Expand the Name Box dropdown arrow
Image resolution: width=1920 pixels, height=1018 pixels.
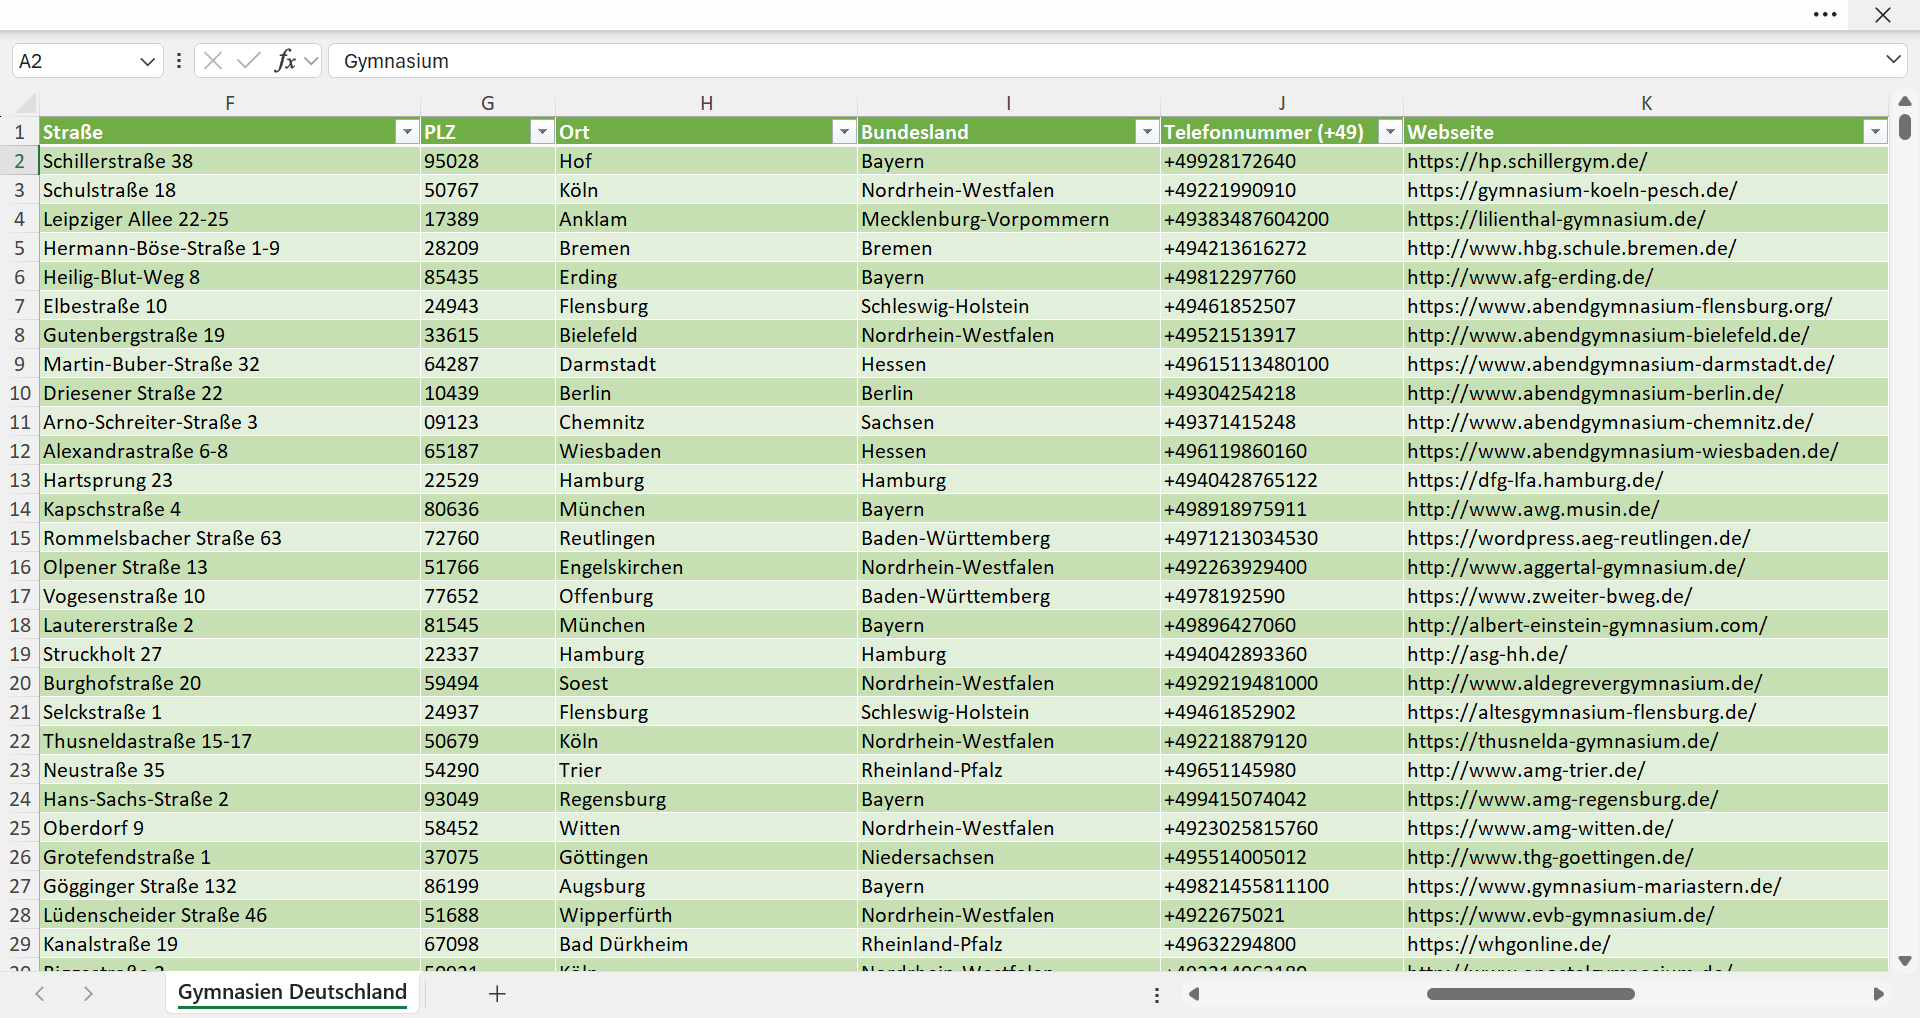click(x=147, y=61)
